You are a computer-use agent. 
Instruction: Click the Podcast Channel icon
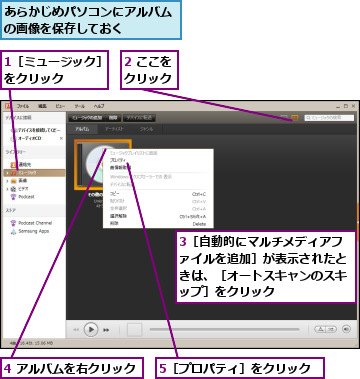13,223
